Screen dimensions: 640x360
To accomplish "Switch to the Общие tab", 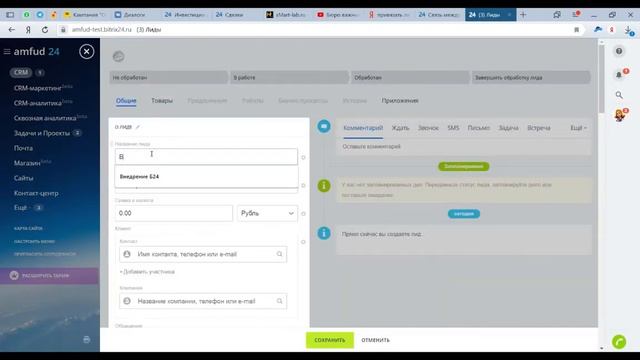I will [126, 101].
